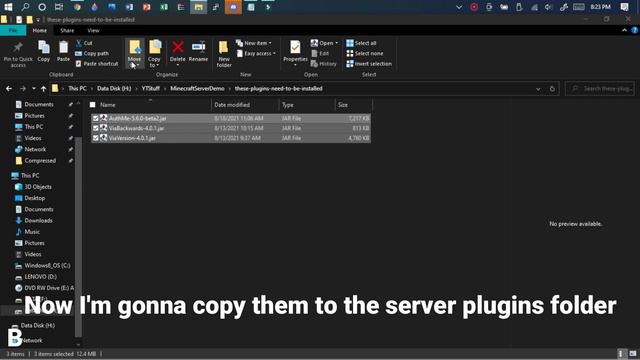640x360 pixels.
Task: Open the Move to menu
Action: click(134, 54)
